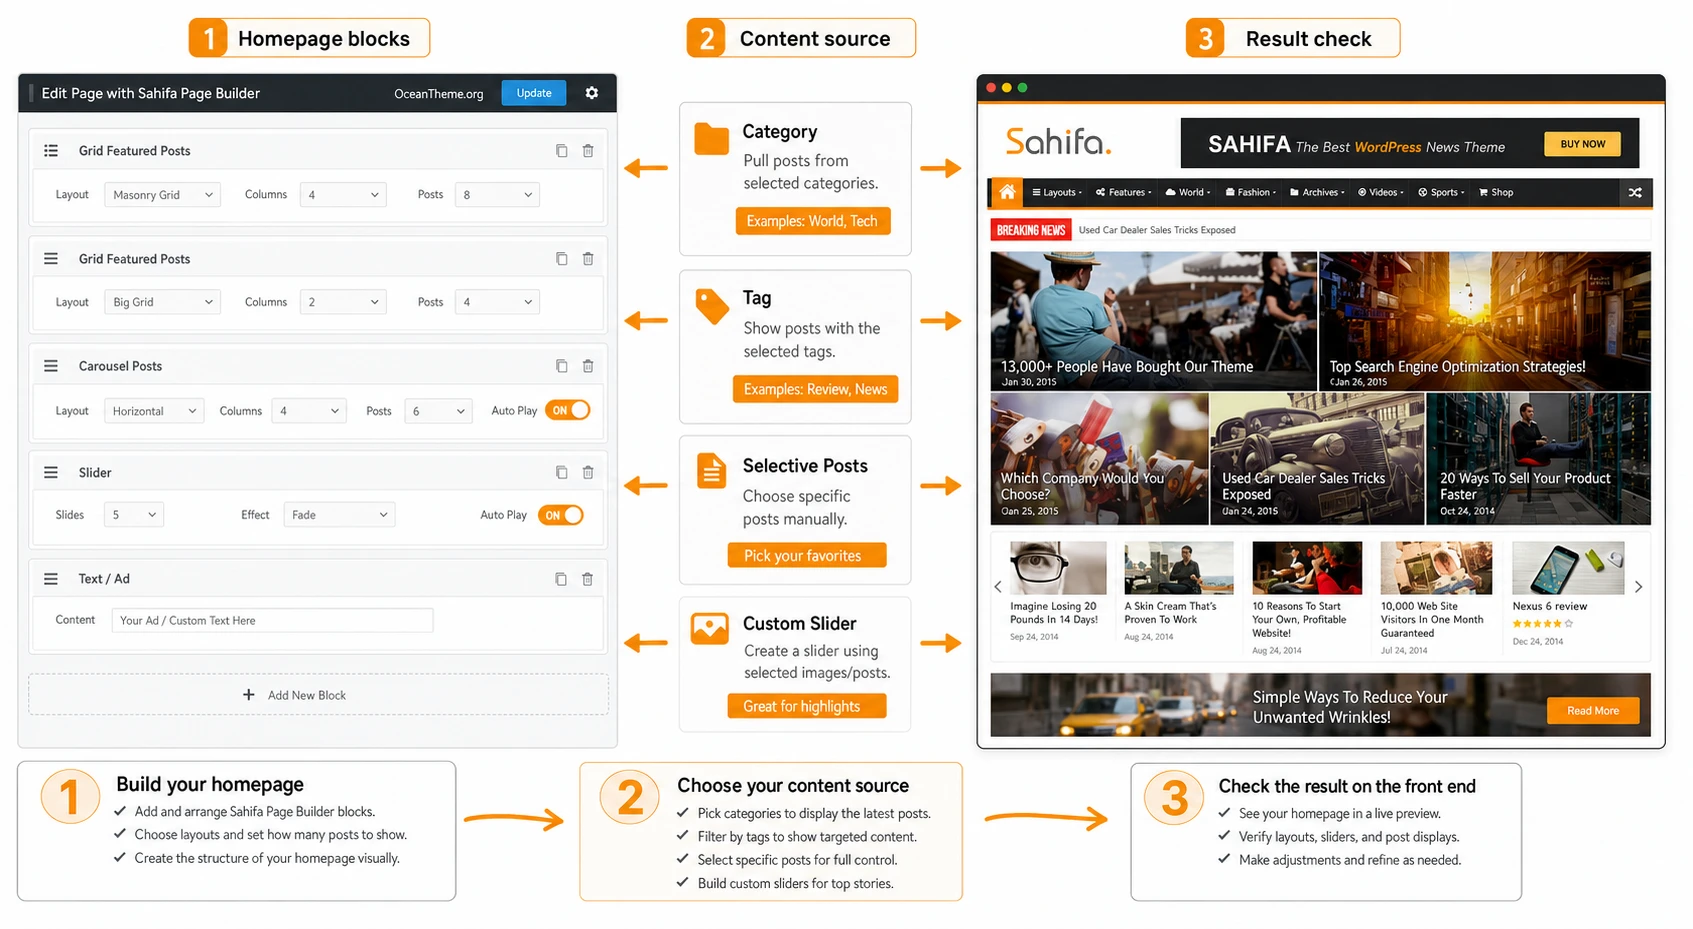This screenshot has height=929, width=1693.
Task: Click the Custom Slider image icon
Action: [710, 628]
